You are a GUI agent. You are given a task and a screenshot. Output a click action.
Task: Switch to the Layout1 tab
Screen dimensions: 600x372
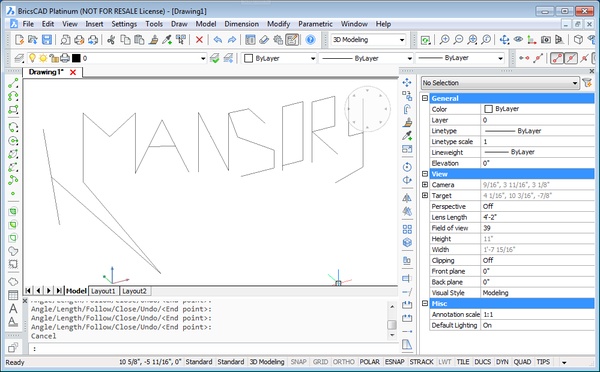pos(103,291)
